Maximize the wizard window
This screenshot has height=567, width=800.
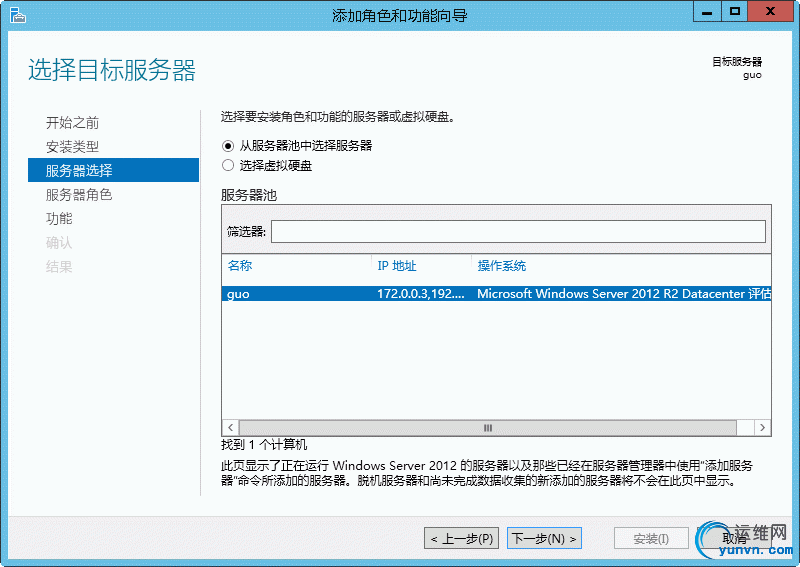(735, 11)
